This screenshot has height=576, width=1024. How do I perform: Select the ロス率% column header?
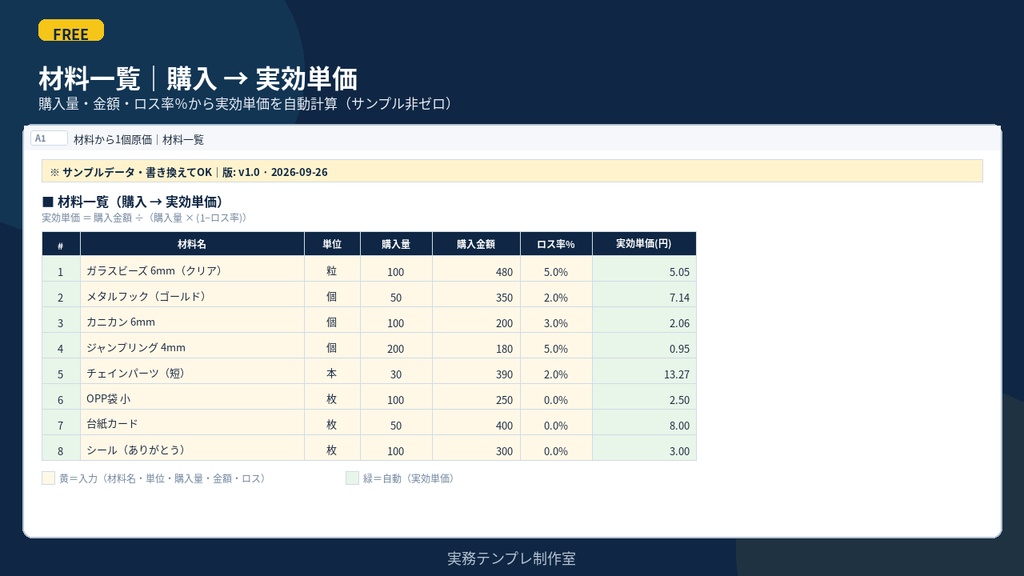click(x=556, y=244)
